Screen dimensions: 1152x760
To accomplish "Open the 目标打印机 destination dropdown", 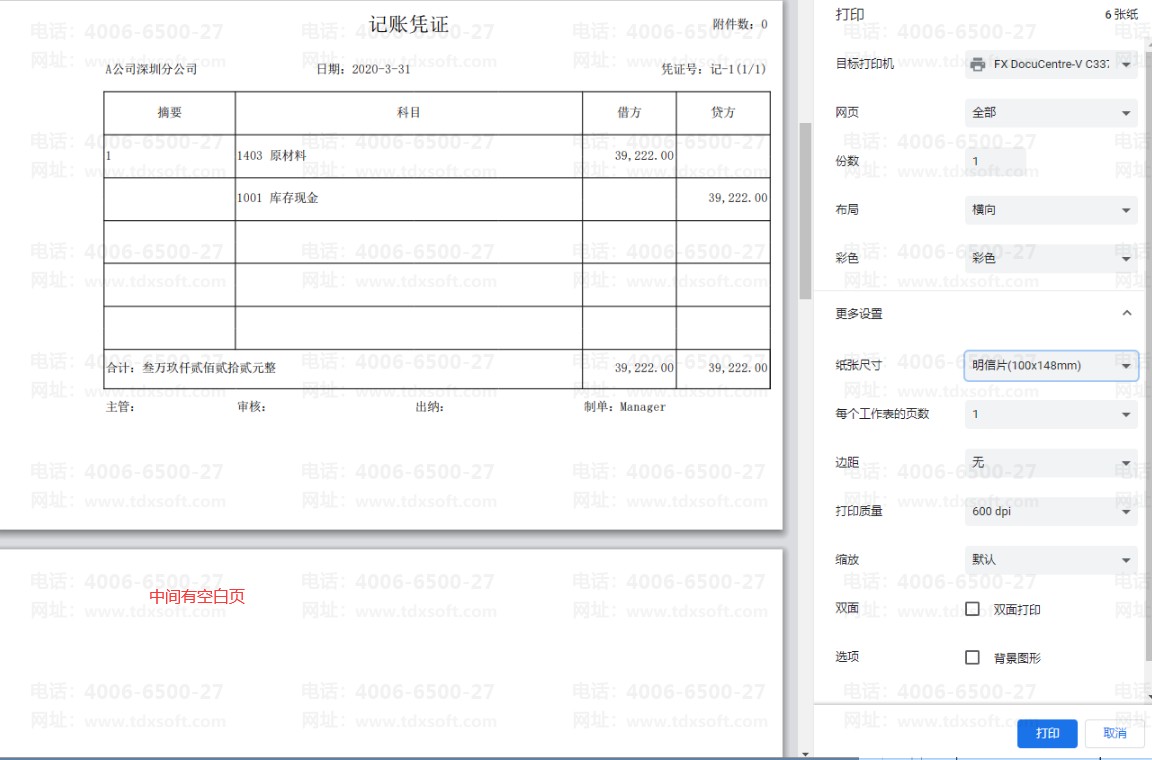I will tap(1050, 64).
